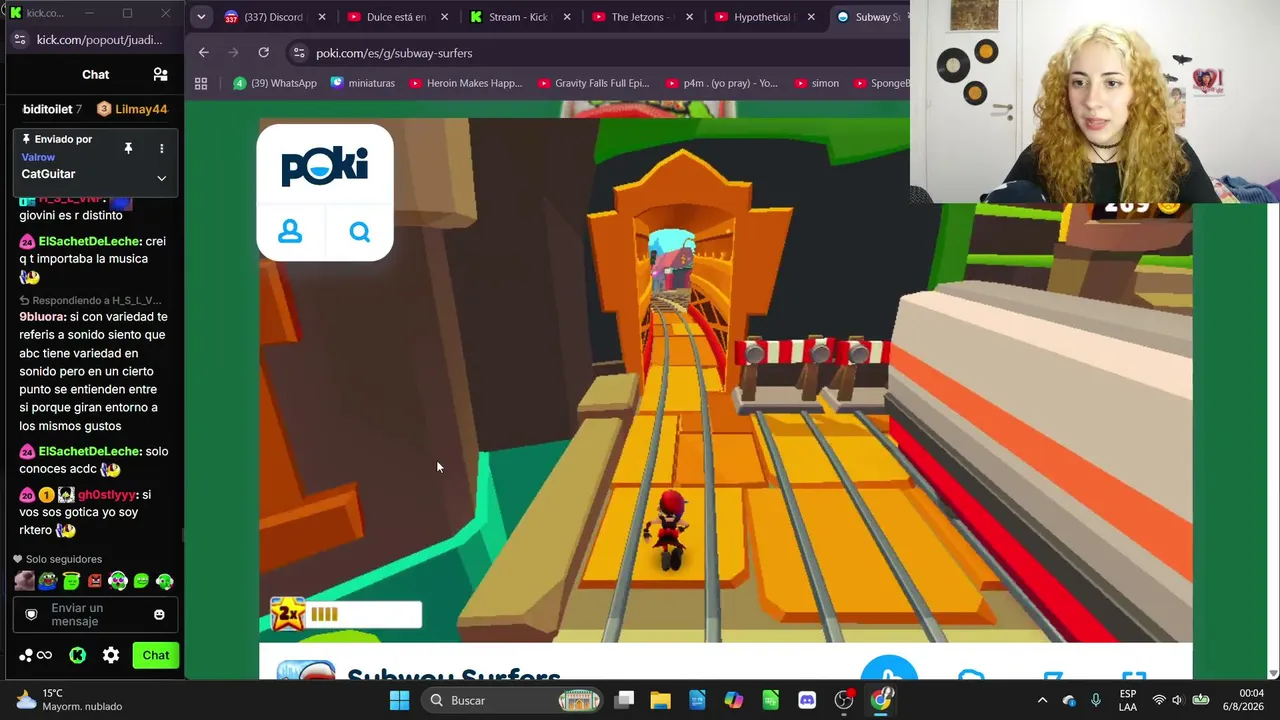This screenshot has height=720, width=1280.
Task: Expand the pinned CatGuitar message
Action: coord(161,178)
